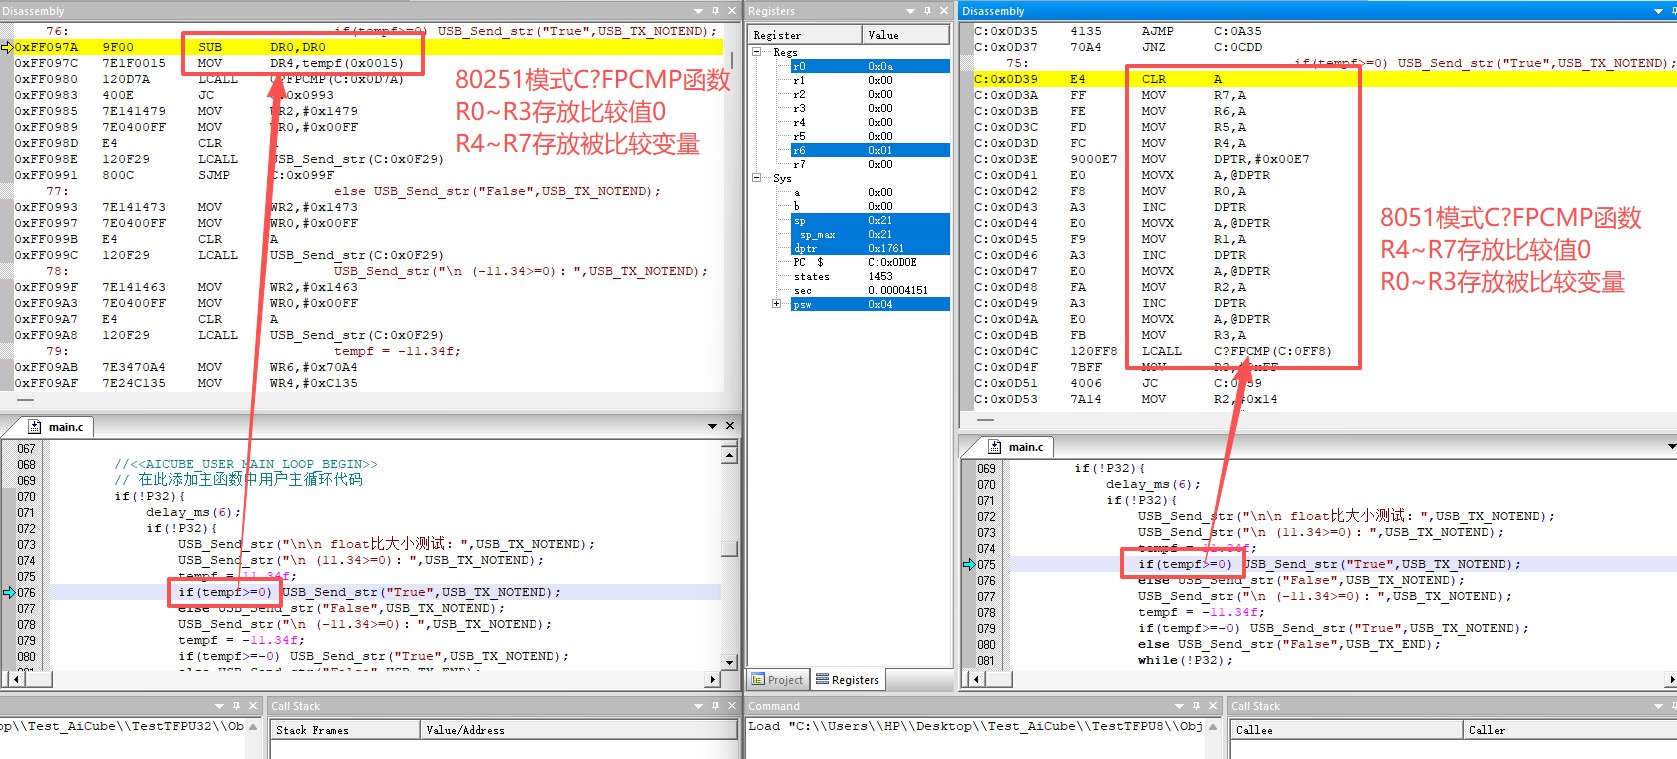Switch to the Project tab
Viewport: 1677px width, 759px height.
tap(778, 680)
